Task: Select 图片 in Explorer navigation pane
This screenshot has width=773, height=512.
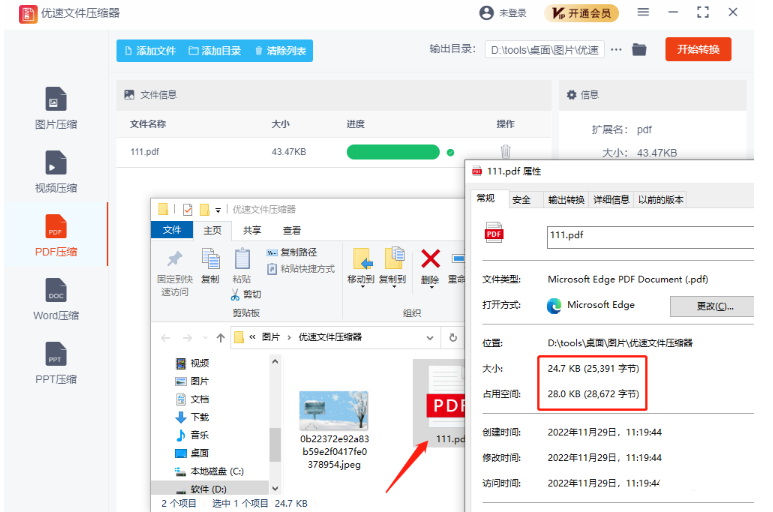Action: (192, 381)
